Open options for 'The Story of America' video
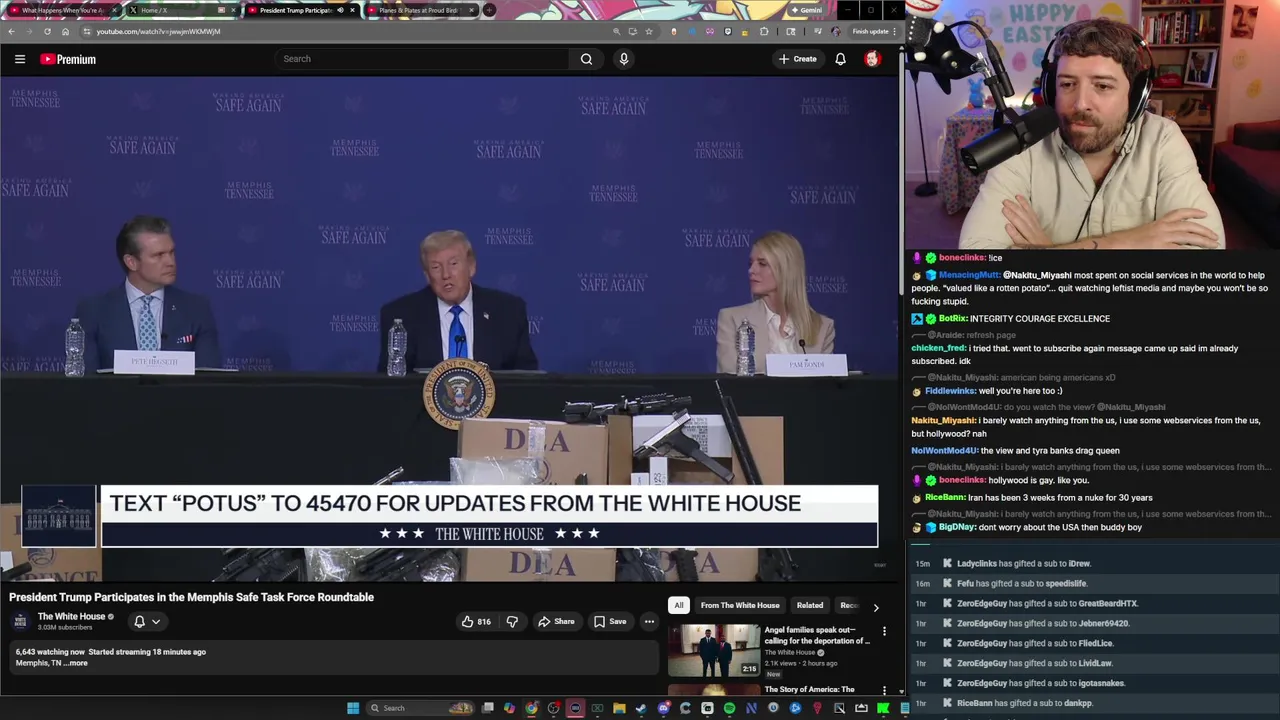Image resolution: width=1280 pixels, height=720 pixels. 884,690
